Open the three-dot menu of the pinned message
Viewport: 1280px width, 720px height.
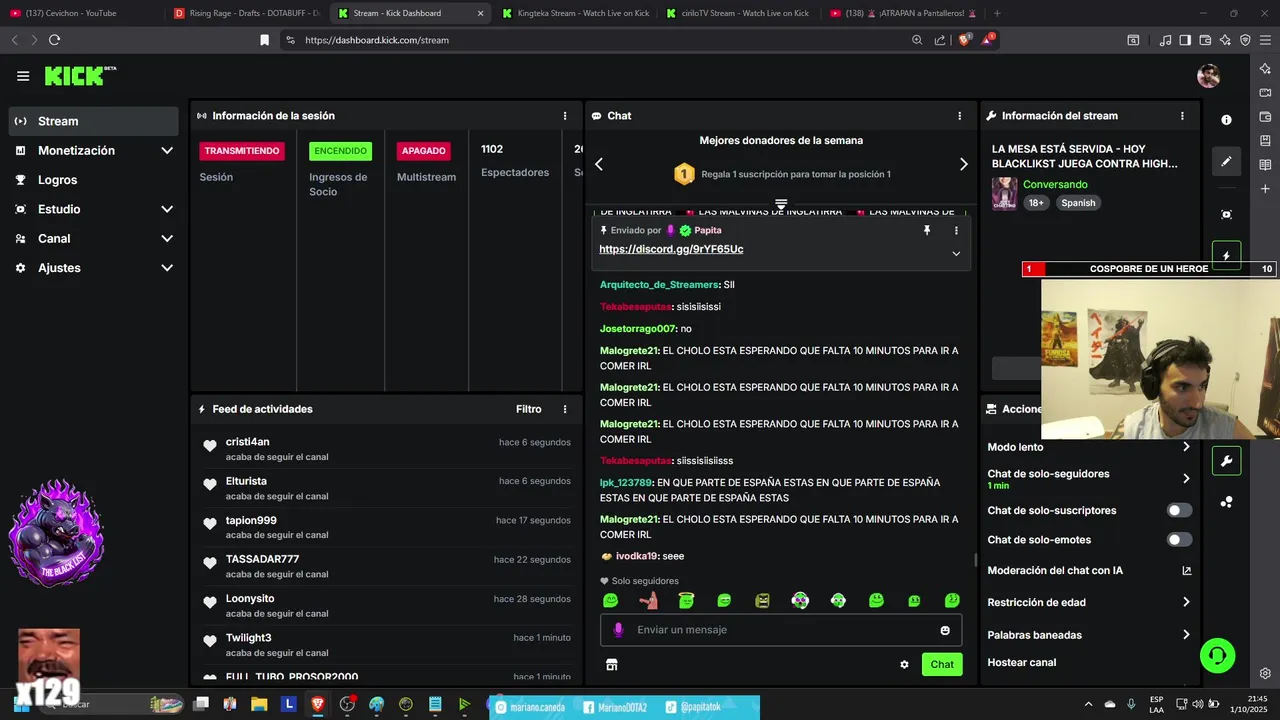click(x=956, y=230)
